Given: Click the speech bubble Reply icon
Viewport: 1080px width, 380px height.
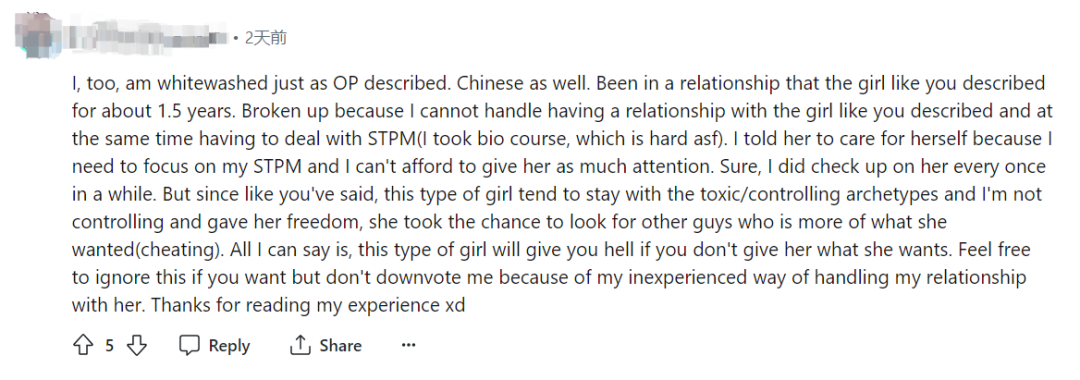Looking at the screenshot, I should [x=189, y=345].
